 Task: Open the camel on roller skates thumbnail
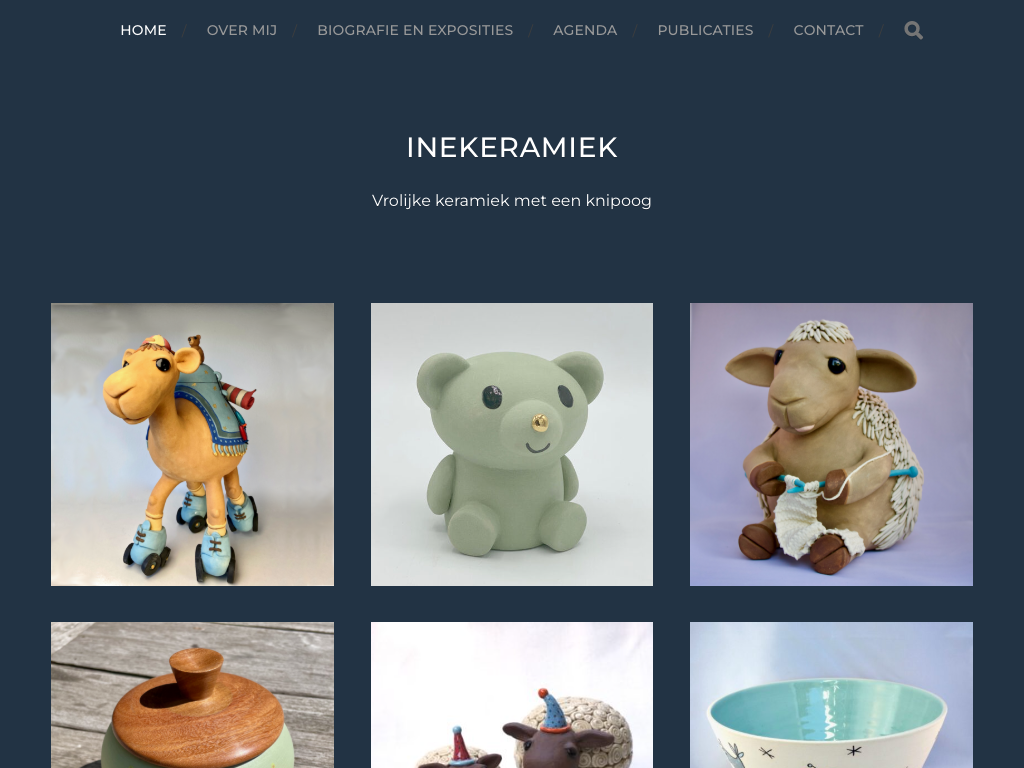(x=192, y=444)
